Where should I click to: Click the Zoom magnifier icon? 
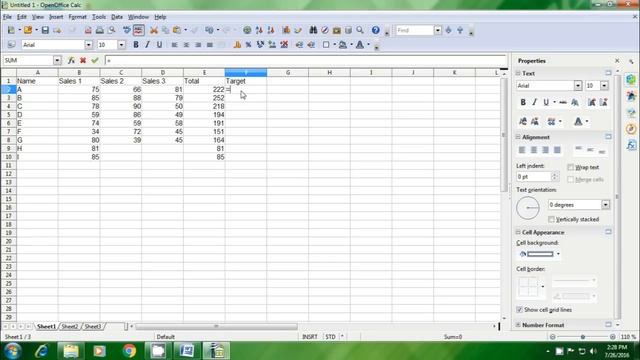pyautogui.click(x=360, y=30)
